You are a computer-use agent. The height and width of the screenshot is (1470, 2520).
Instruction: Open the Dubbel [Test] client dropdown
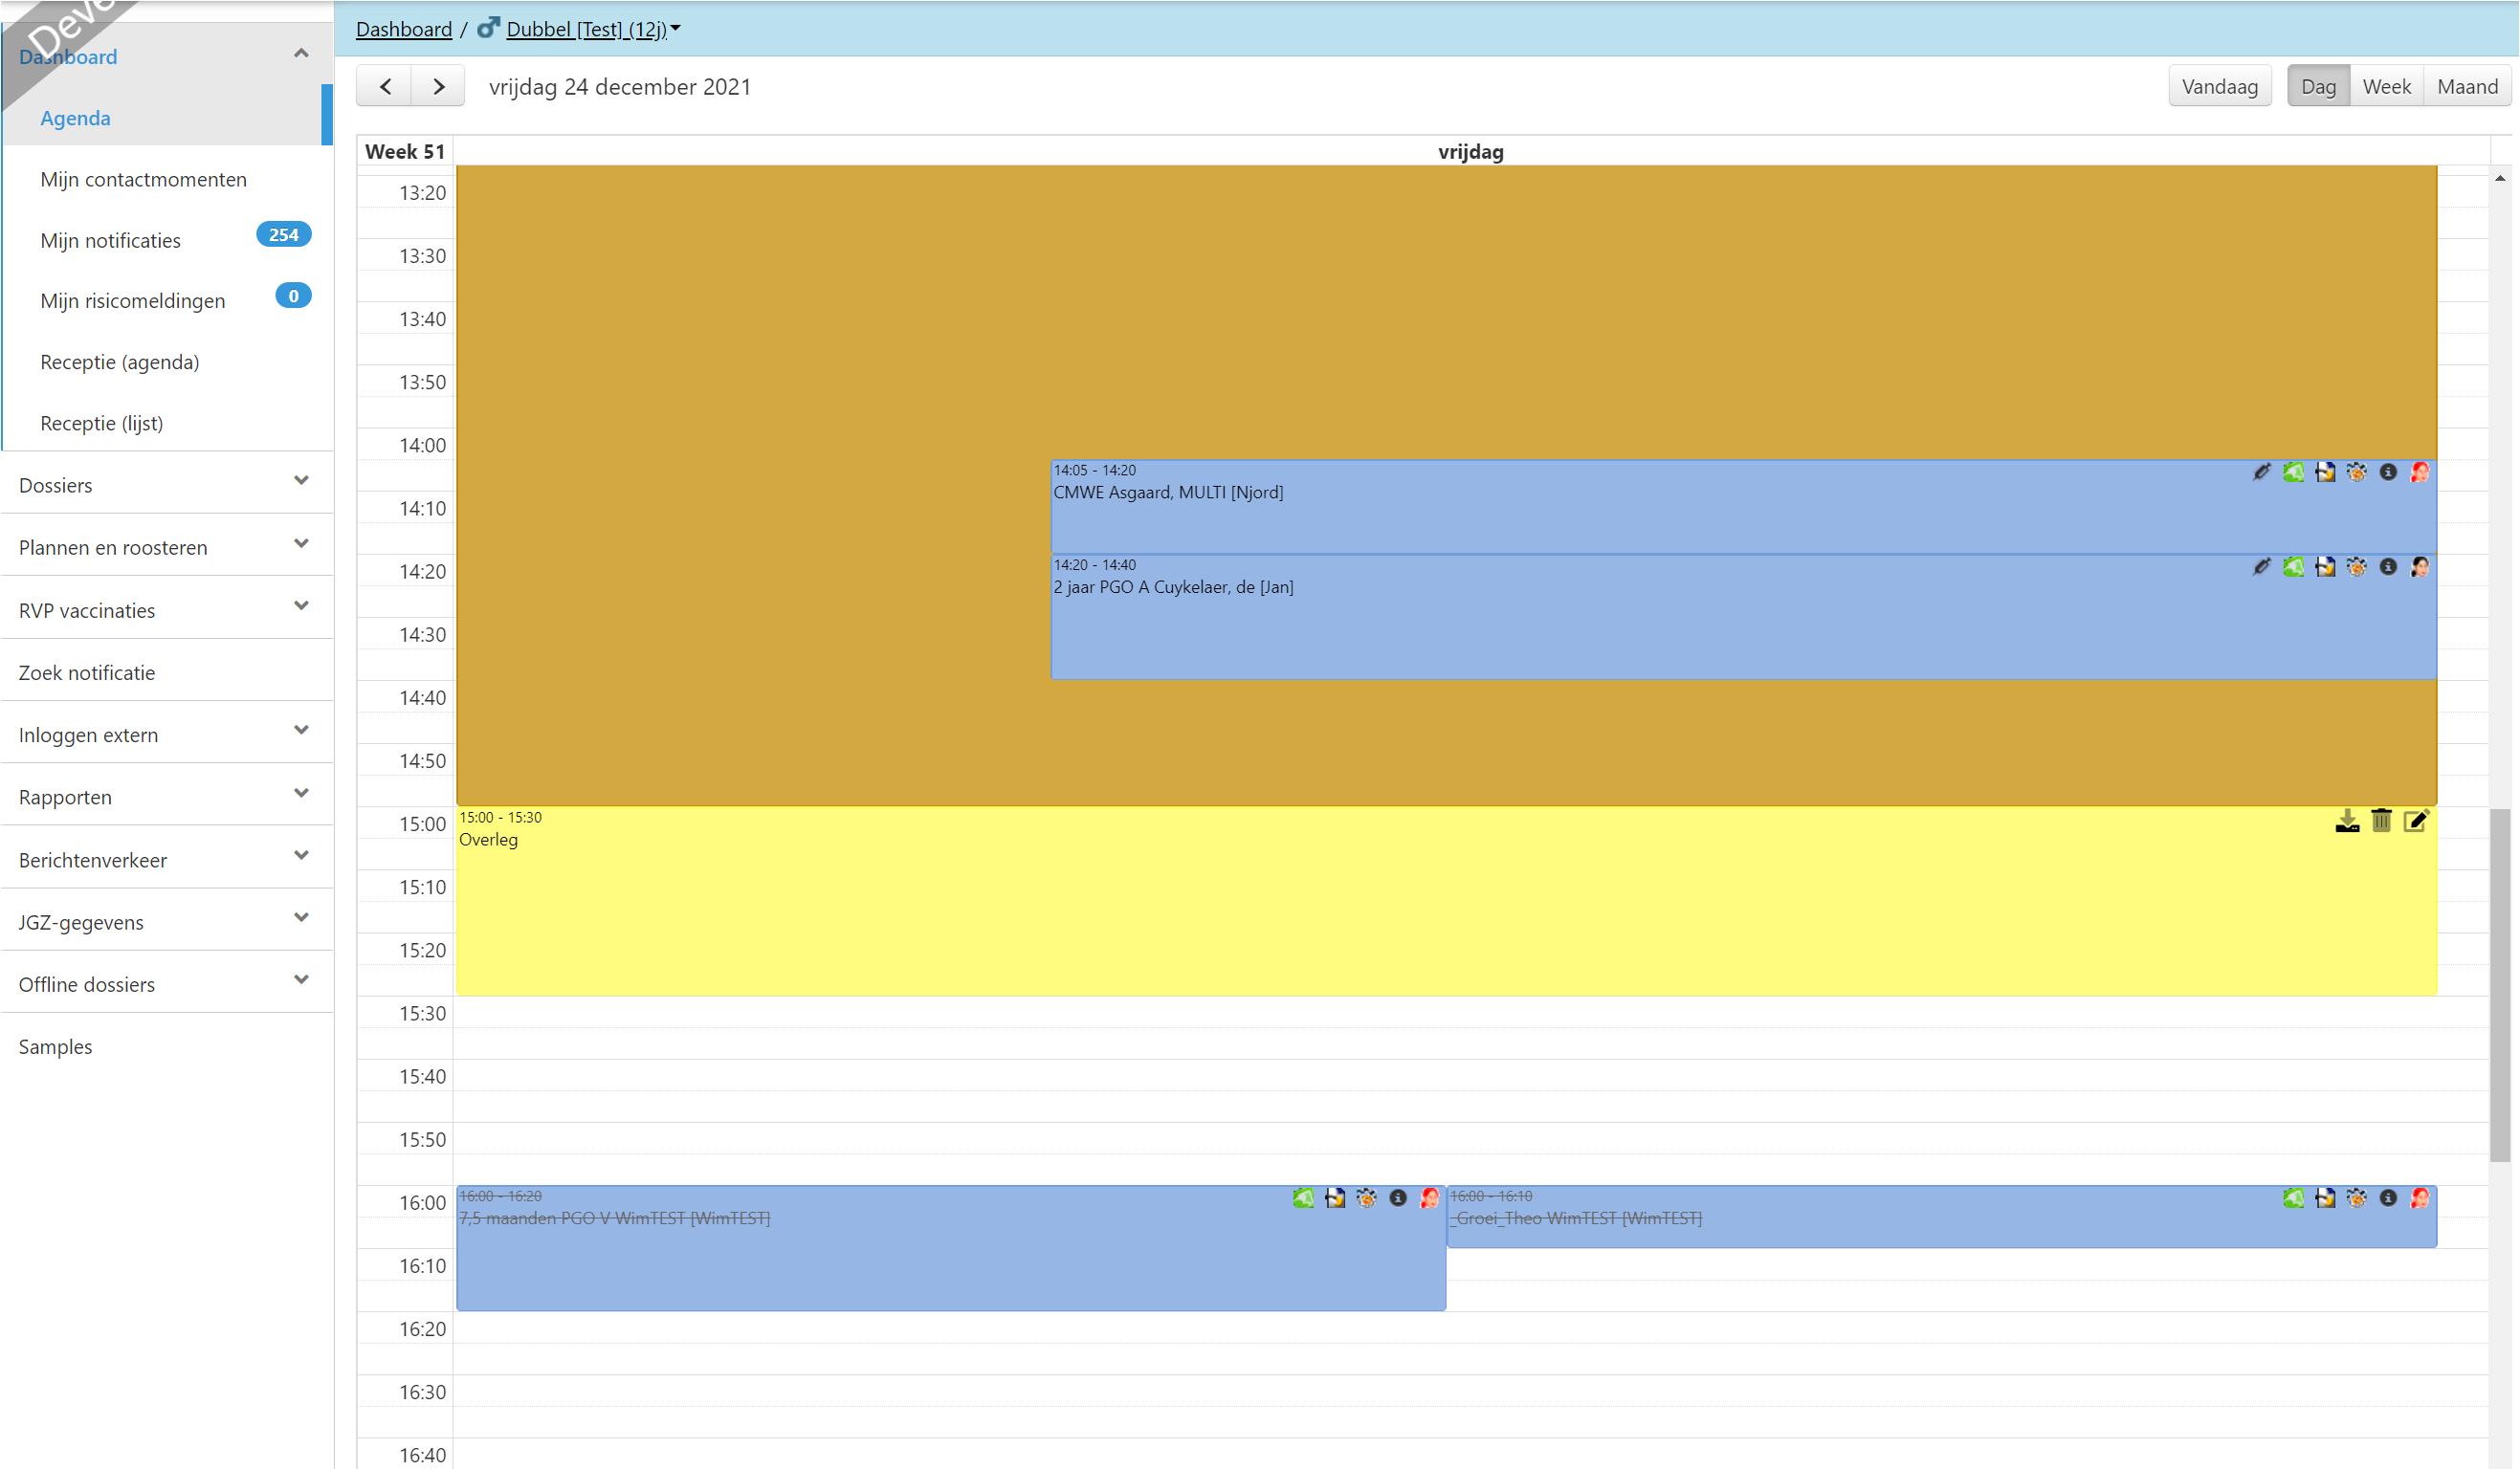592,29
